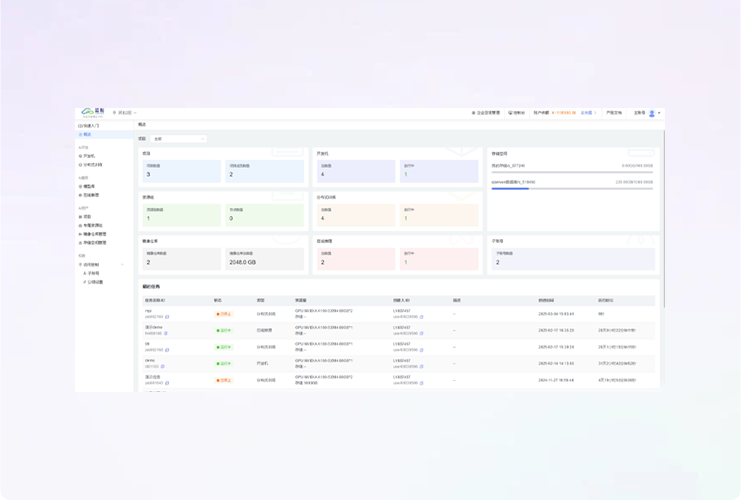Viewport: 741px width, 500px height.
Task: Select the 镜像仓库管理 sidebar icon
Action: 80,234
